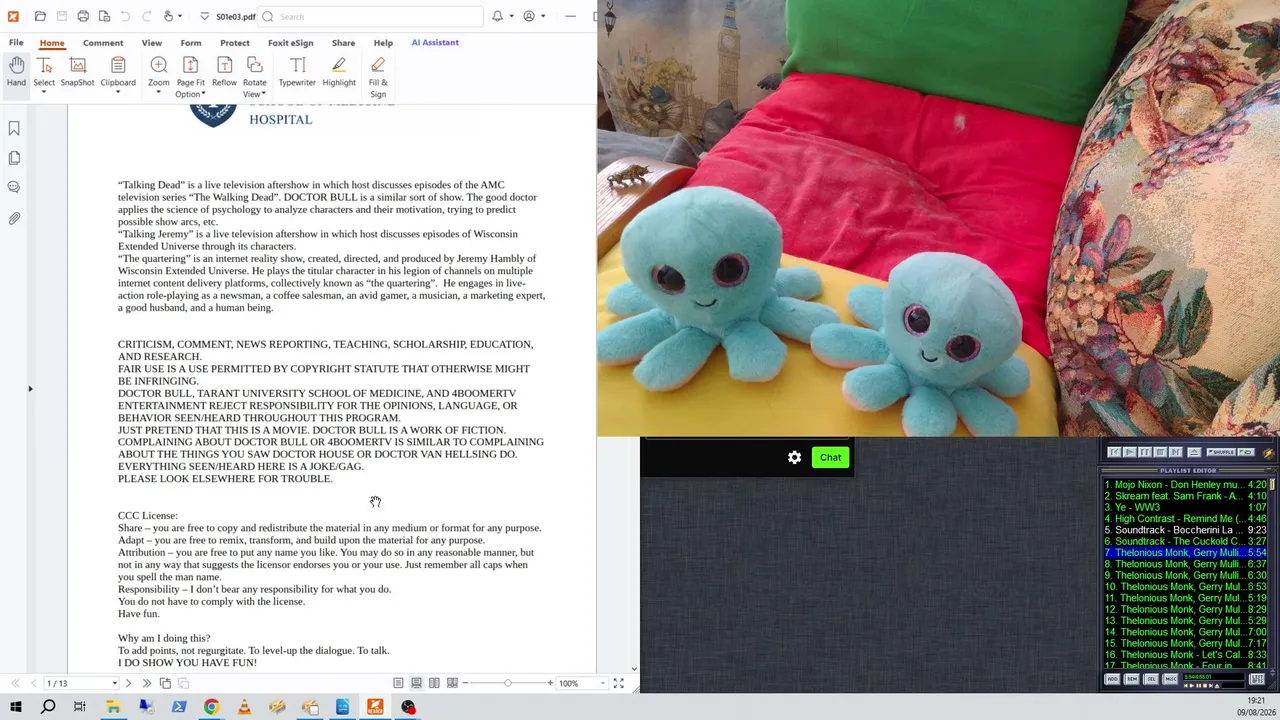Click the zoom in plus button
Image resolution: width=1280 pixels, height=720 pixels.
(550, 683)
